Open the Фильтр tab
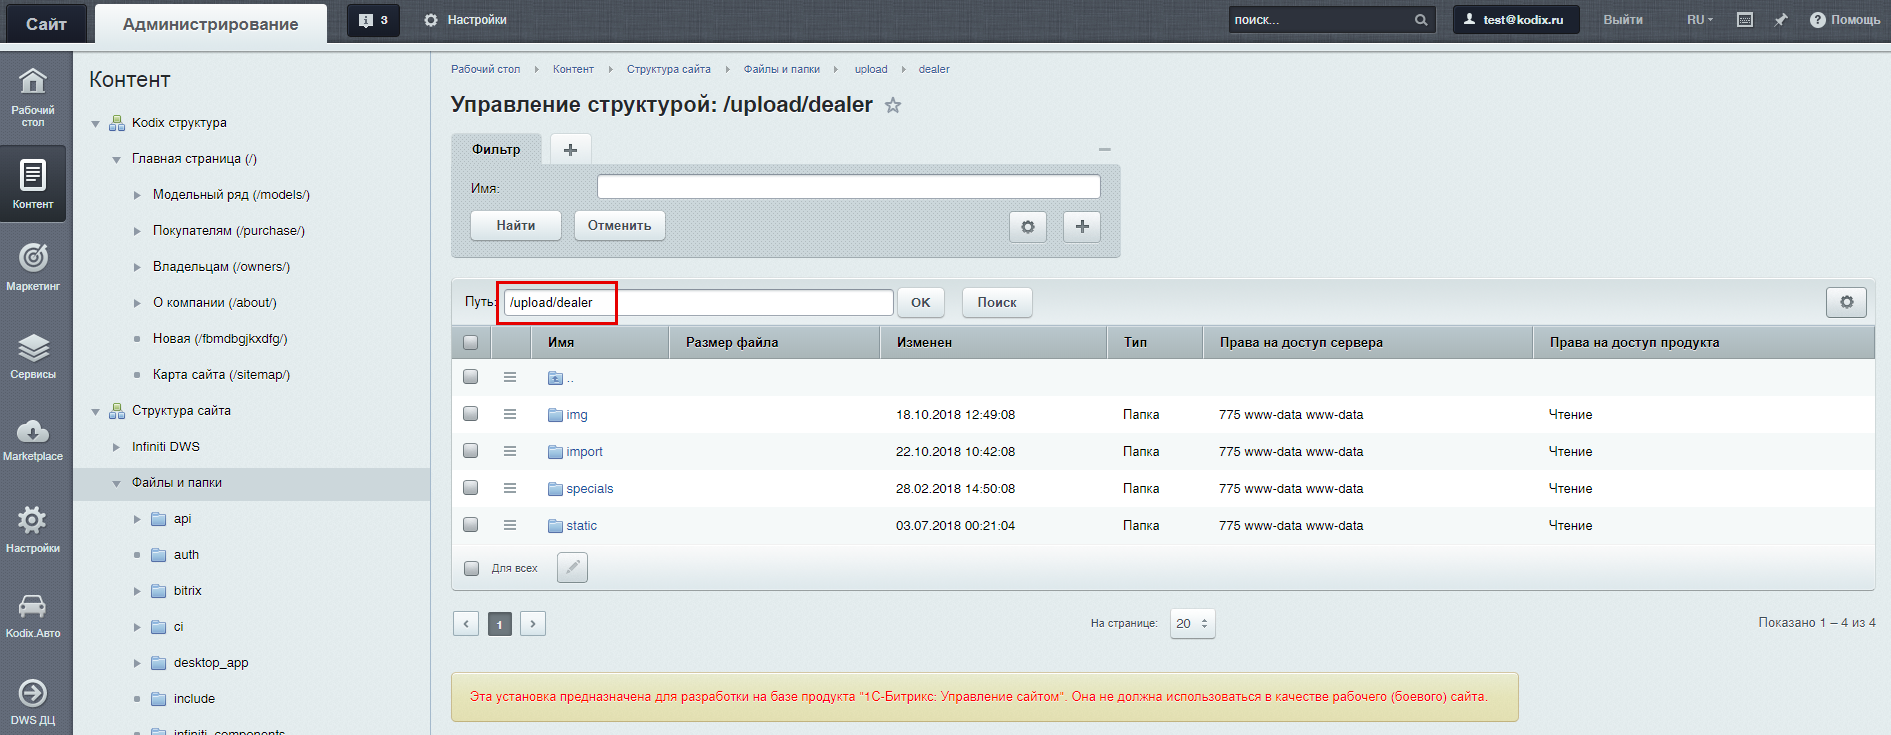1891x735 pixels. tap(496, 149)
